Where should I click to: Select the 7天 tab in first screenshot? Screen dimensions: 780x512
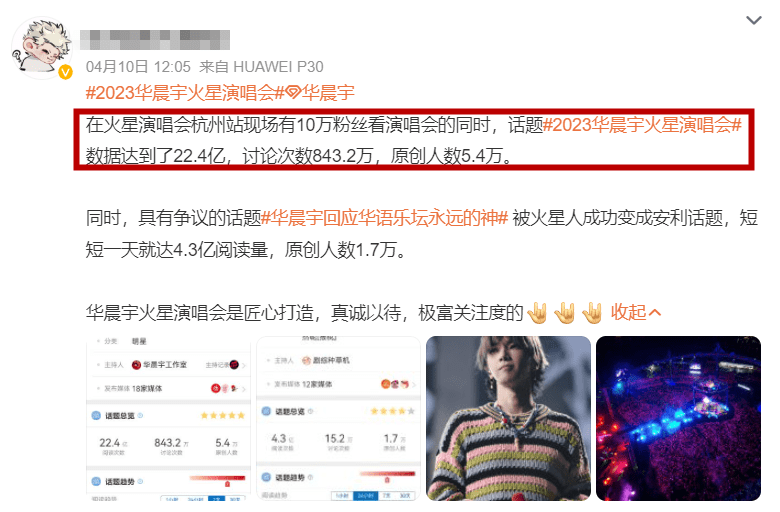(x=216, y=498)
